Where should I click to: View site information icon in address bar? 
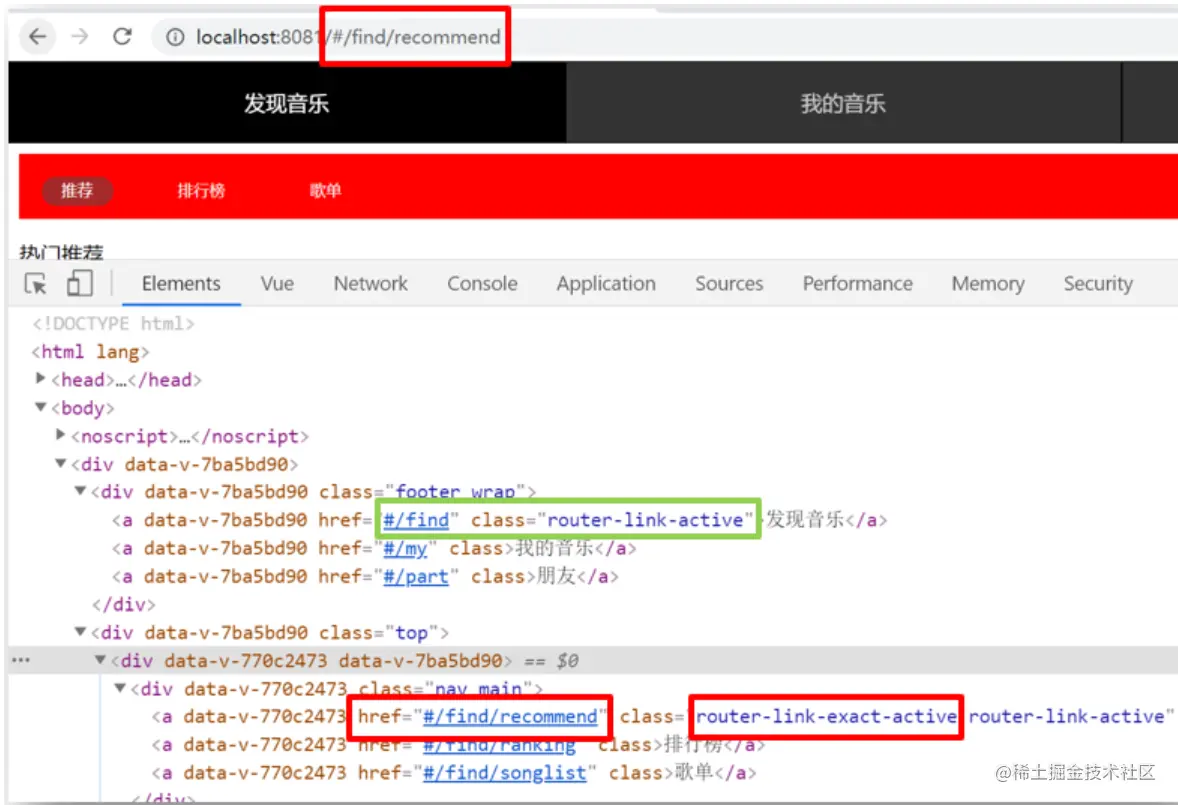(175, 37)
